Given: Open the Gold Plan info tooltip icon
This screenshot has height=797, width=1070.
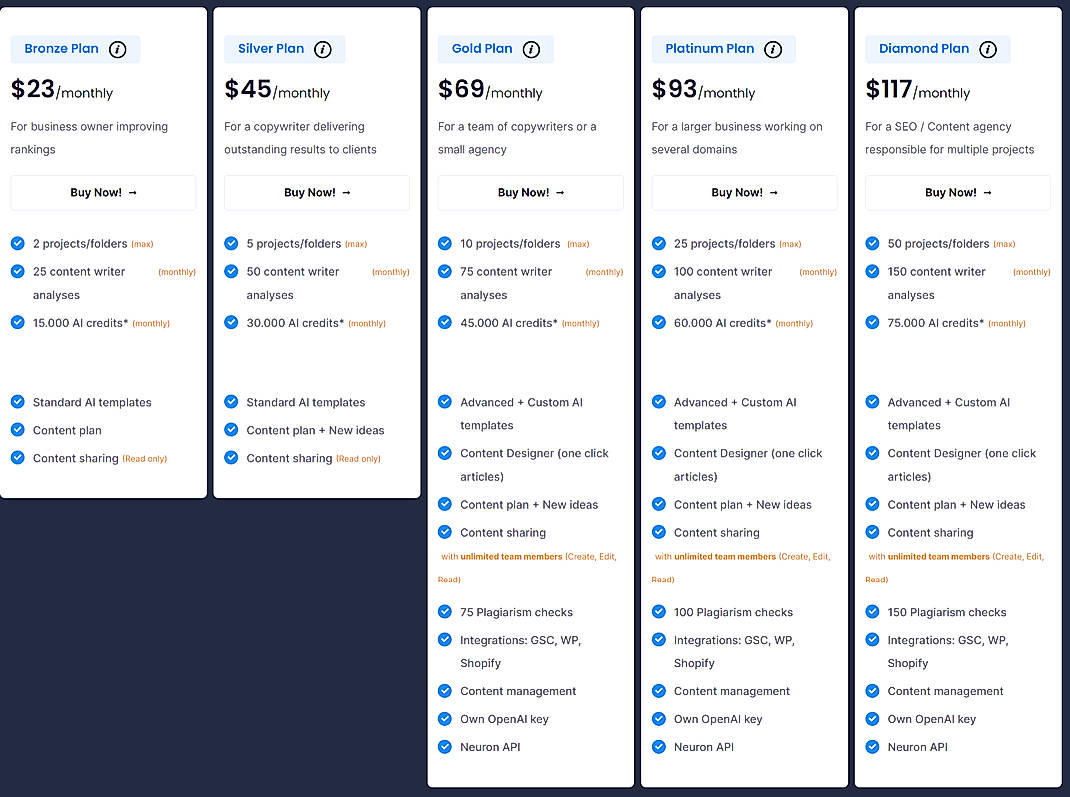Looking at the screenshot, I should click(x=532, y=49).
